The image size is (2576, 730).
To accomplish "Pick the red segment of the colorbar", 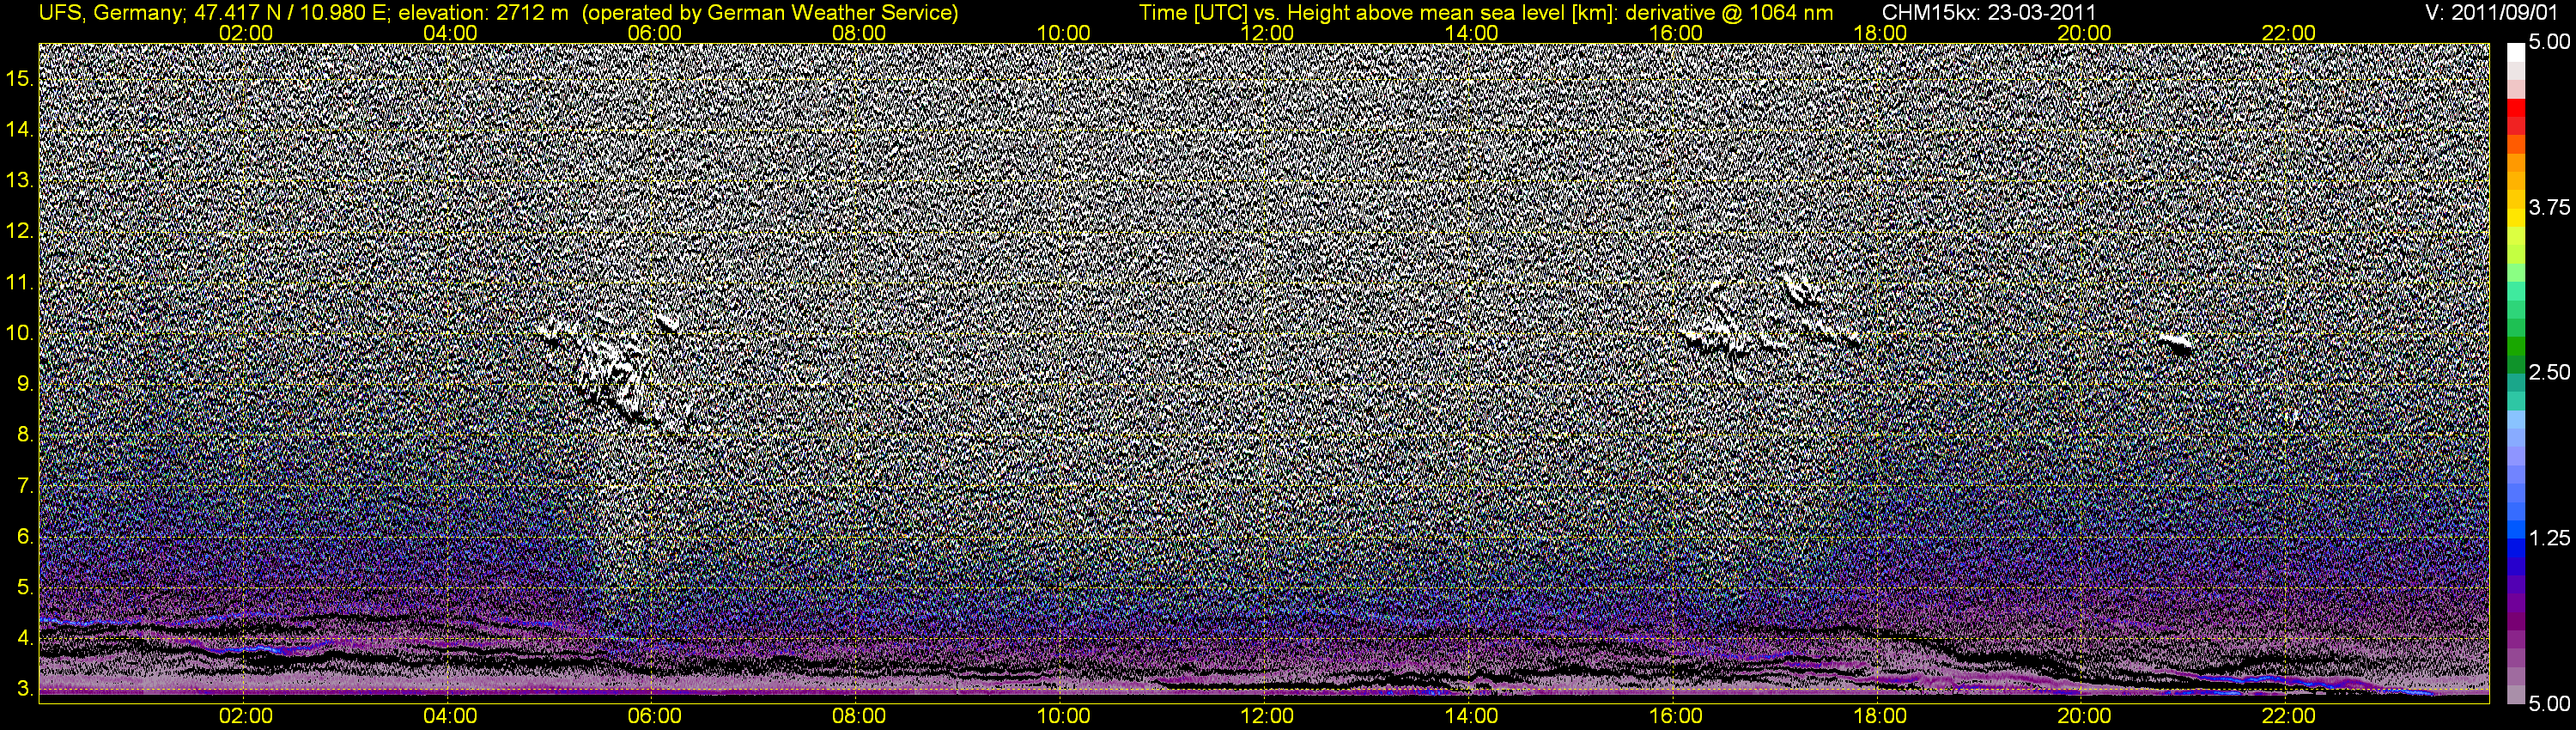I will pyautogui.click(x=2516, y=108).
